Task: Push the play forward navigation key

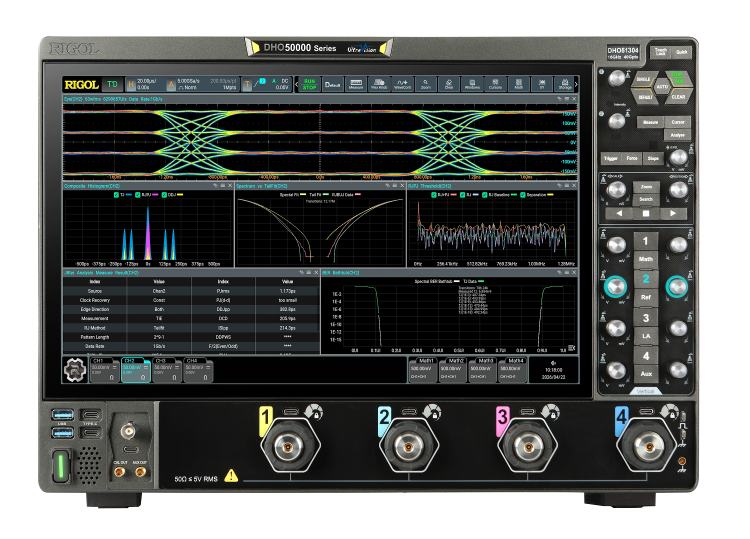Action: click(x=672, y=214)
